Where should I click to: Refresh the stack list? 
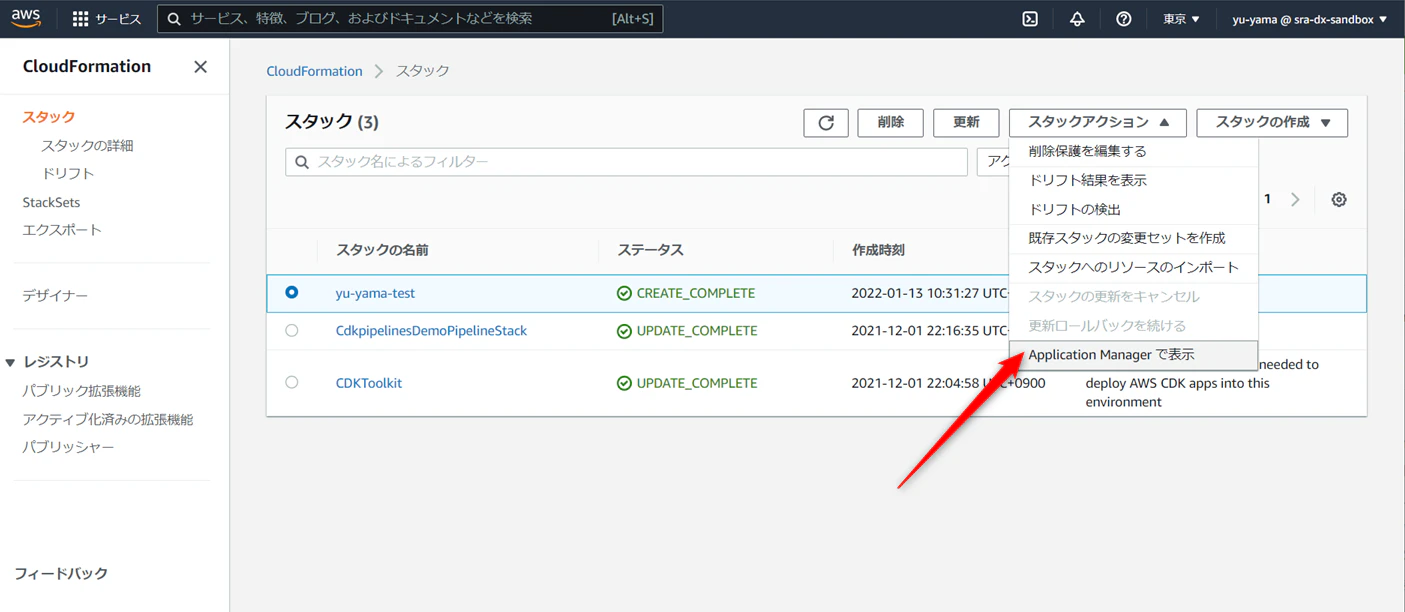pos(826,122)
